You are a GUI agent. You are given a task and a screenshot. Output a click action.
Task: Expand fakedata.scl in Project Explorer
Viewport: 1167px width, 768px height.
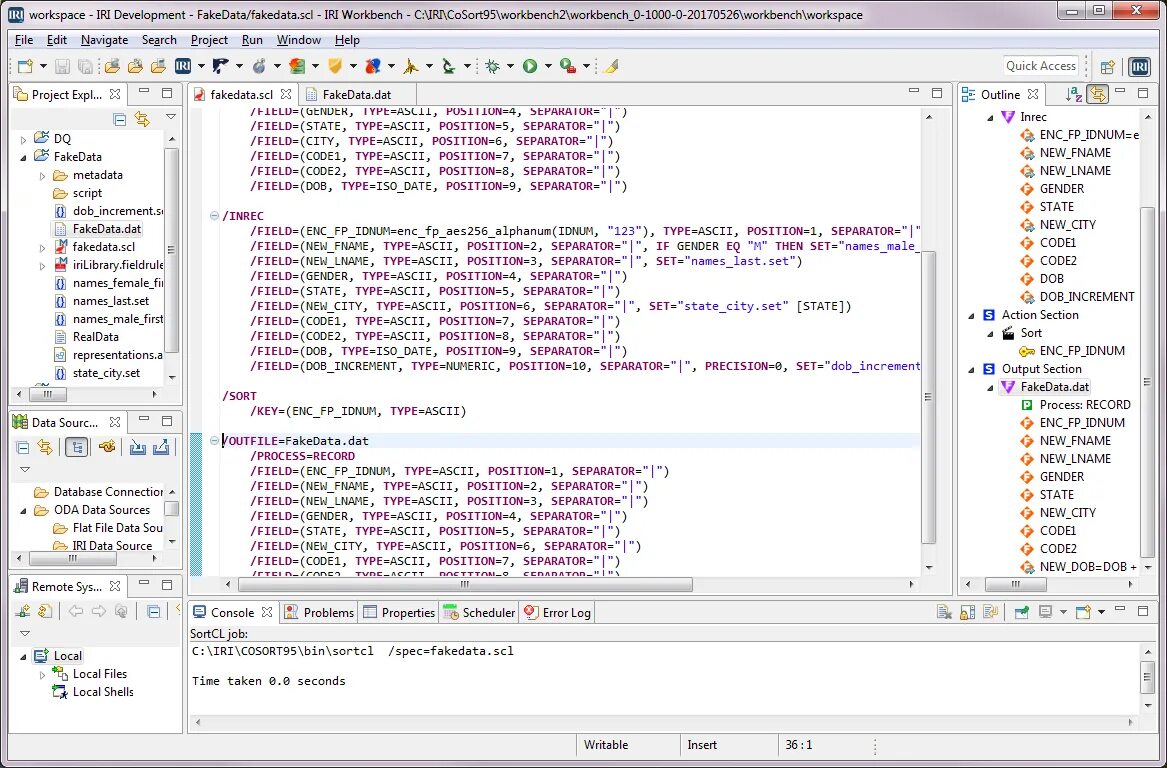[42, 247]
